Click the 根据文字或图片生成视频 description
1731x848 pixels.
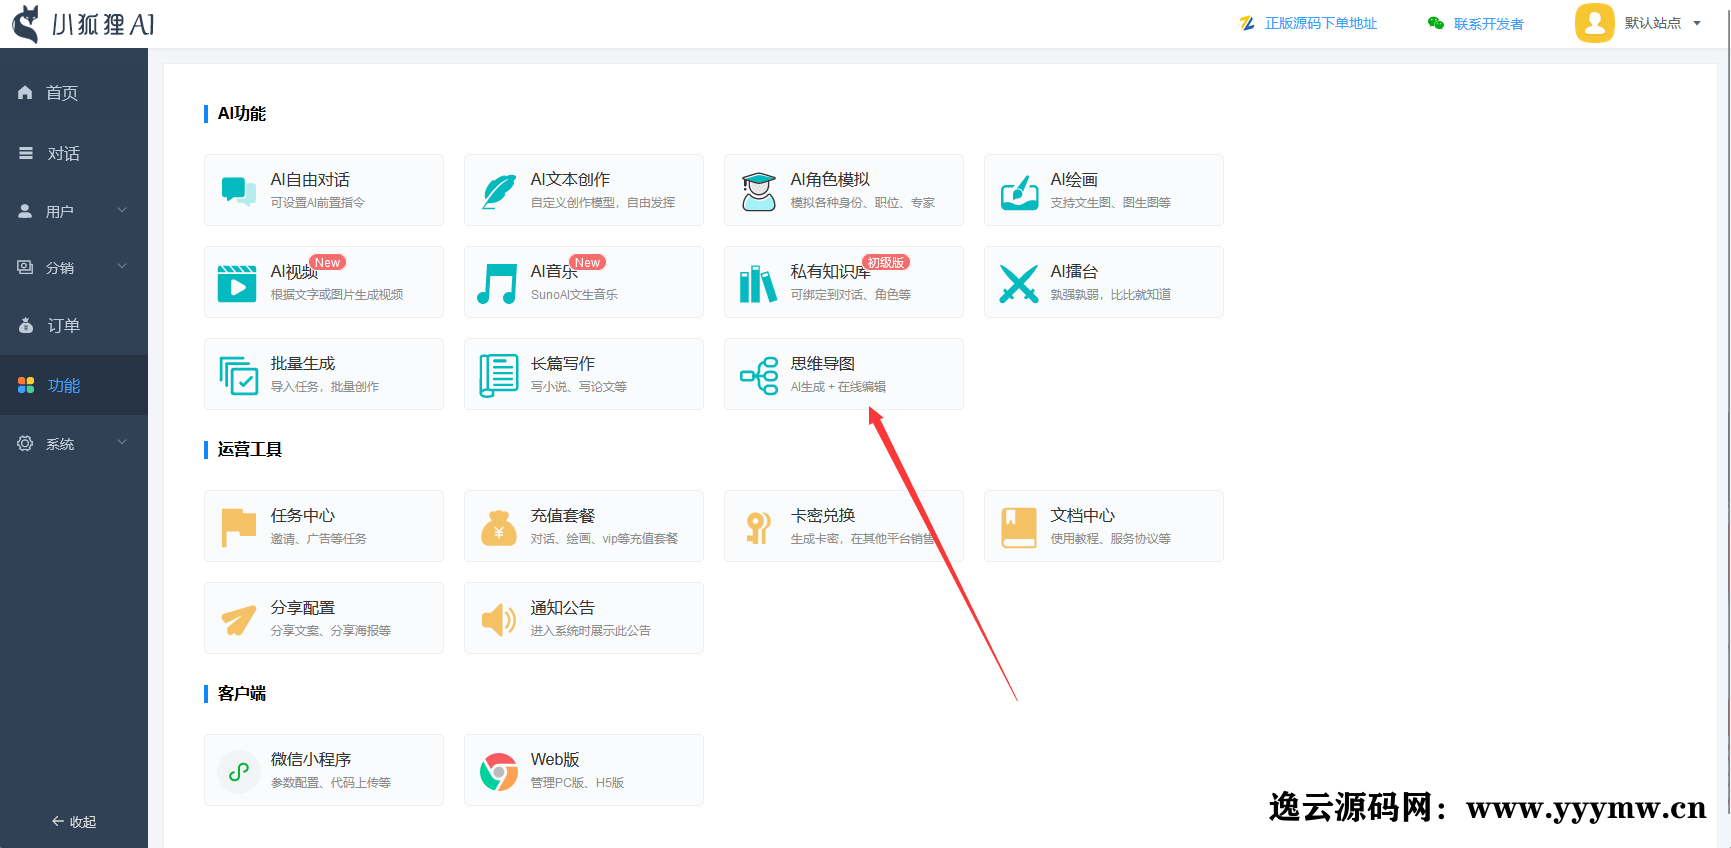[337, 295]
